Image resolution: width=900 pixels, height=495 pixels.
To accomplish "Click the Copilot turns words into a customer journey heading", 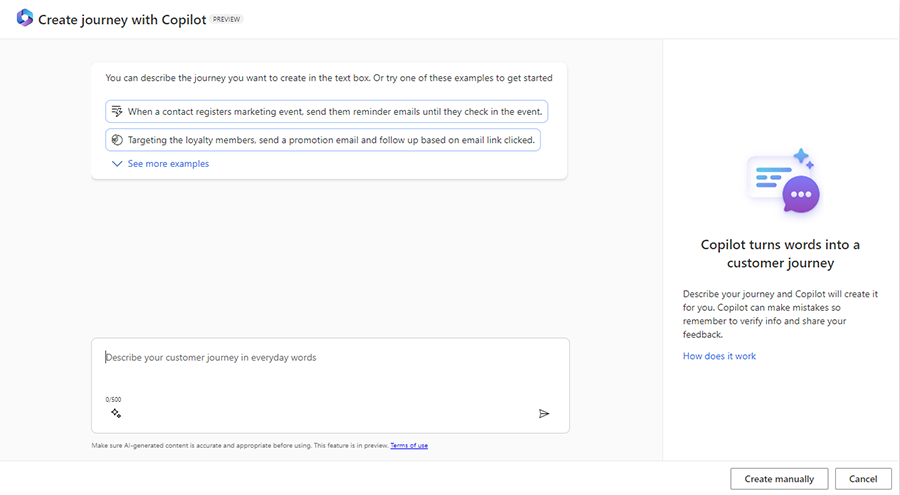I will click(x=780, y=254).
